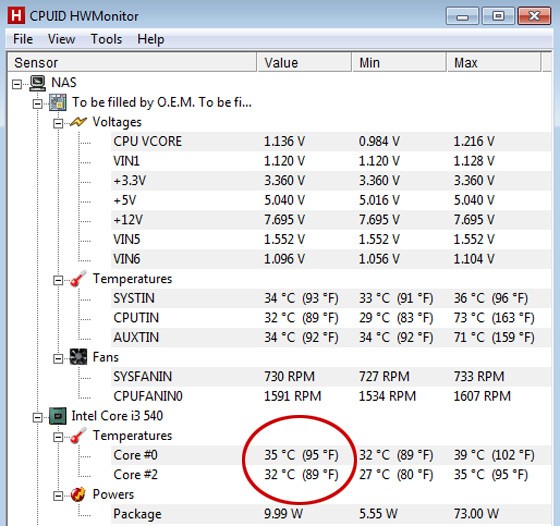Click the 27 °C (80 °F) Core #2 min

coord(396,475)
